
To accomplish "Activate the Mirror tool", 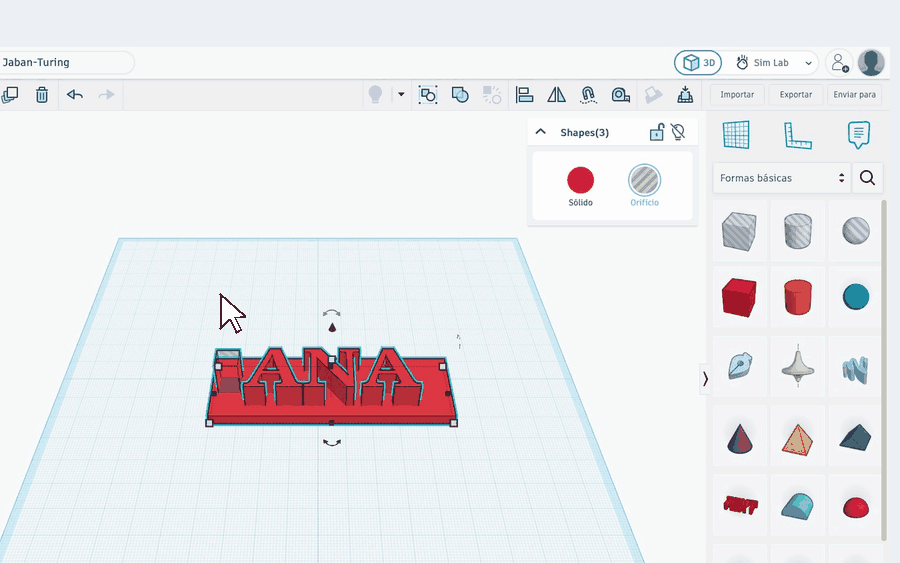I will [x=556, y=95].
